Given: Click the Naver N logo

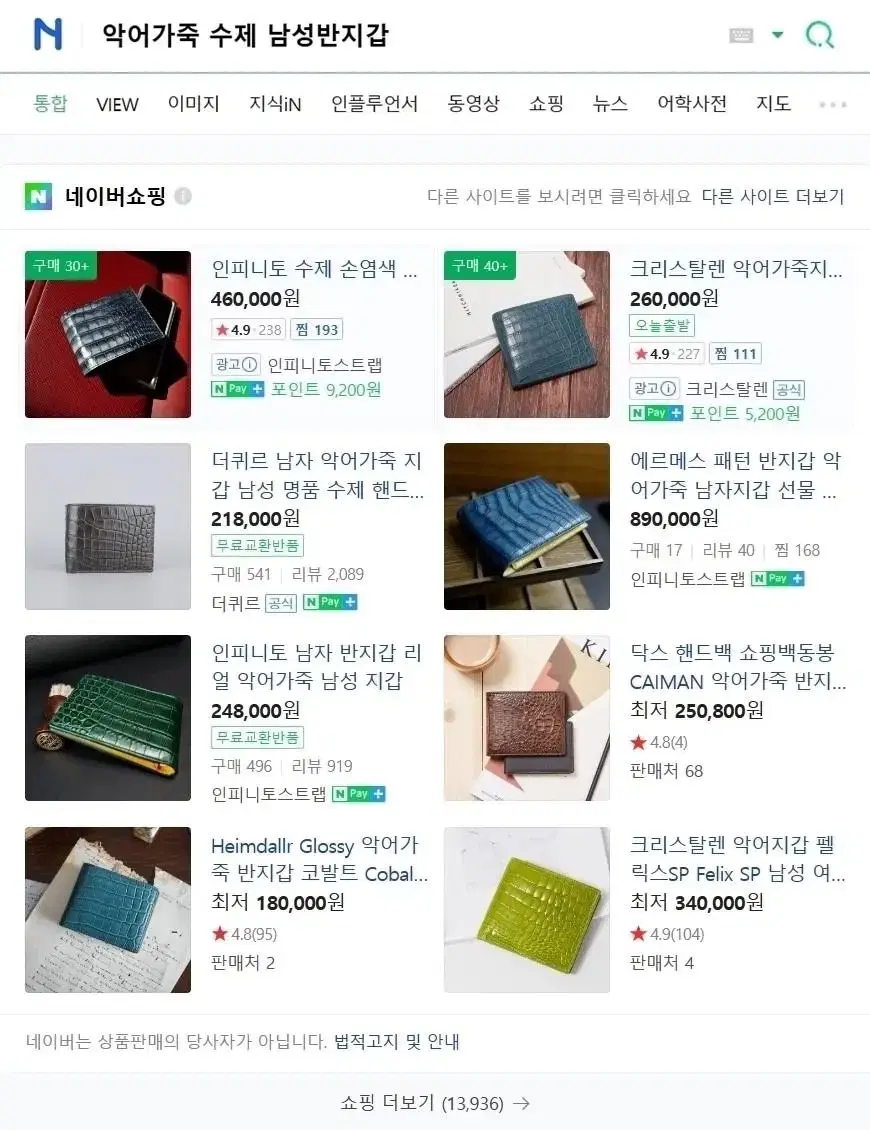Looking at the screenshot, I should click(48, 34).
